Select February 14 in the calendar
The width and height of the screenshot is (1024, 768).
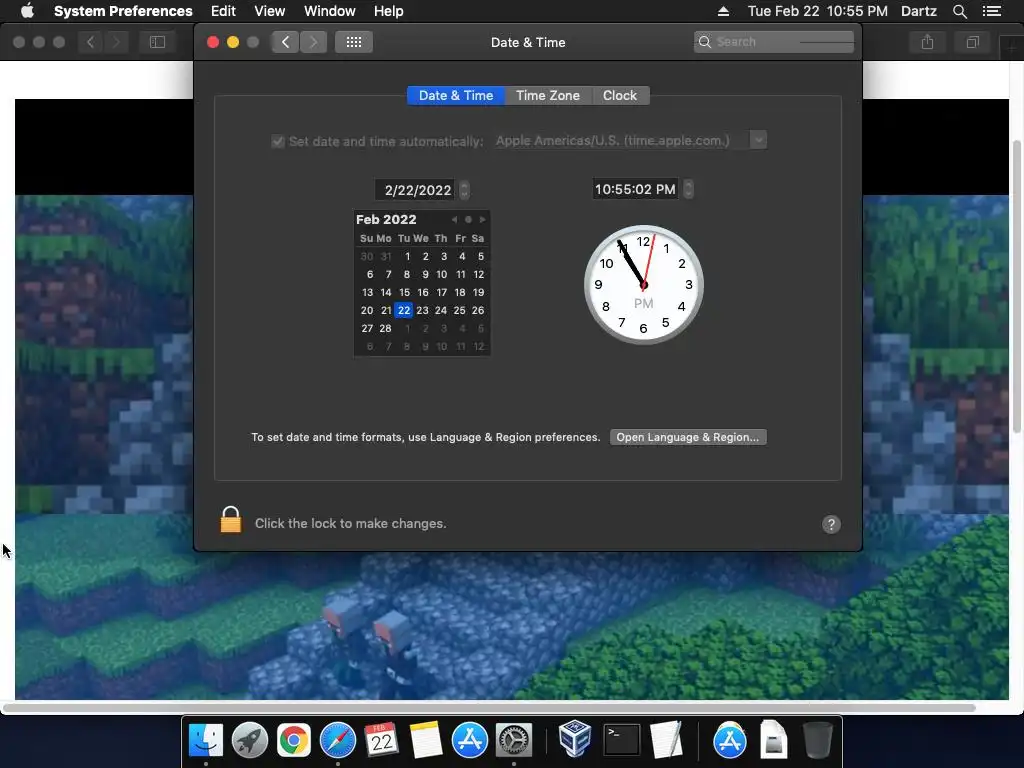(x=386, y=293)
